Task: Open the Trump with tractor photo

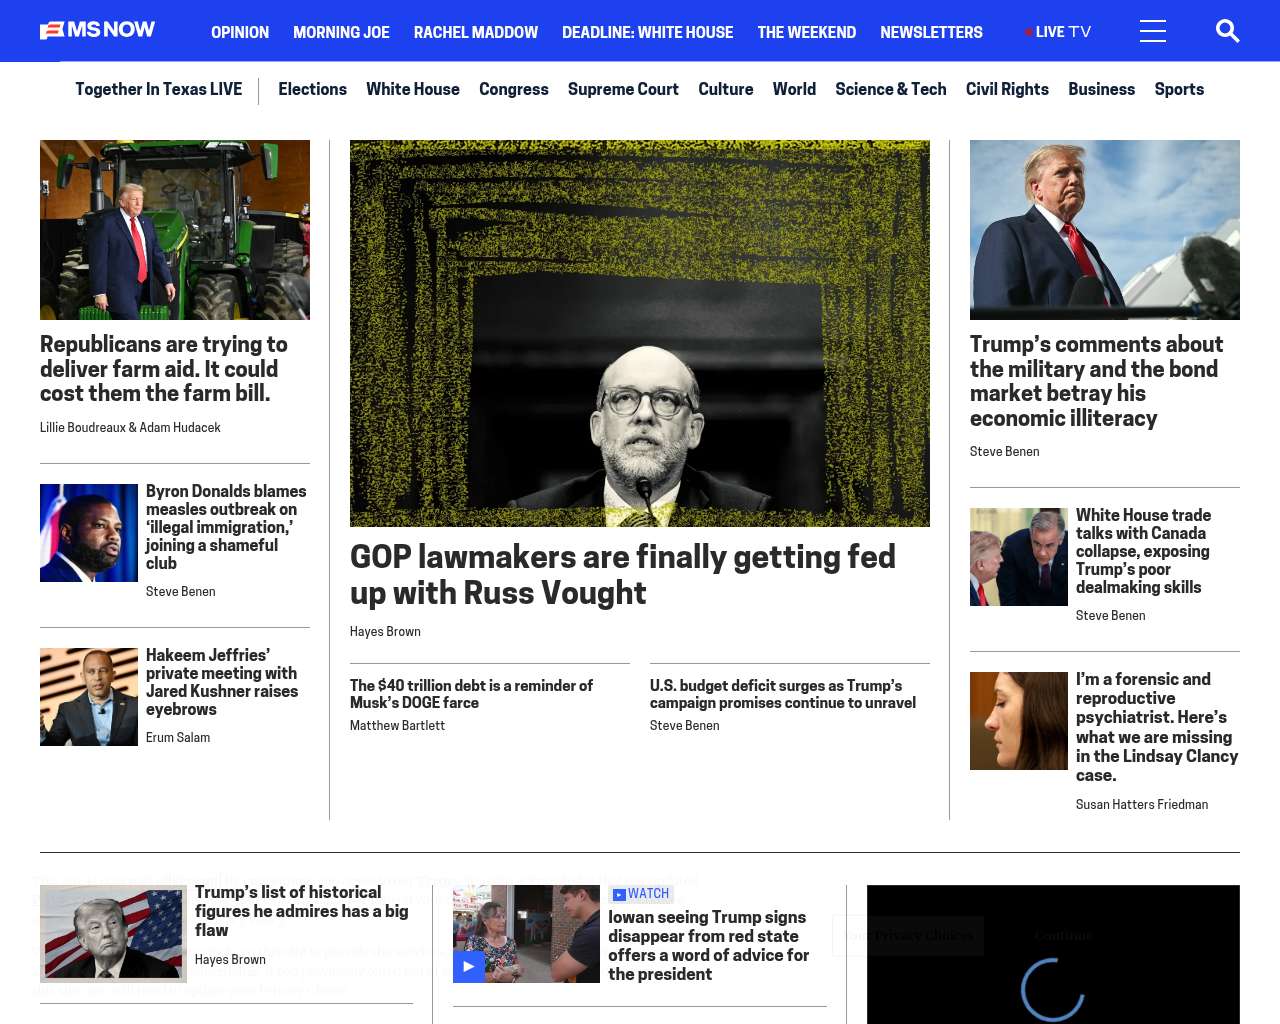Action: pos(175,230)
